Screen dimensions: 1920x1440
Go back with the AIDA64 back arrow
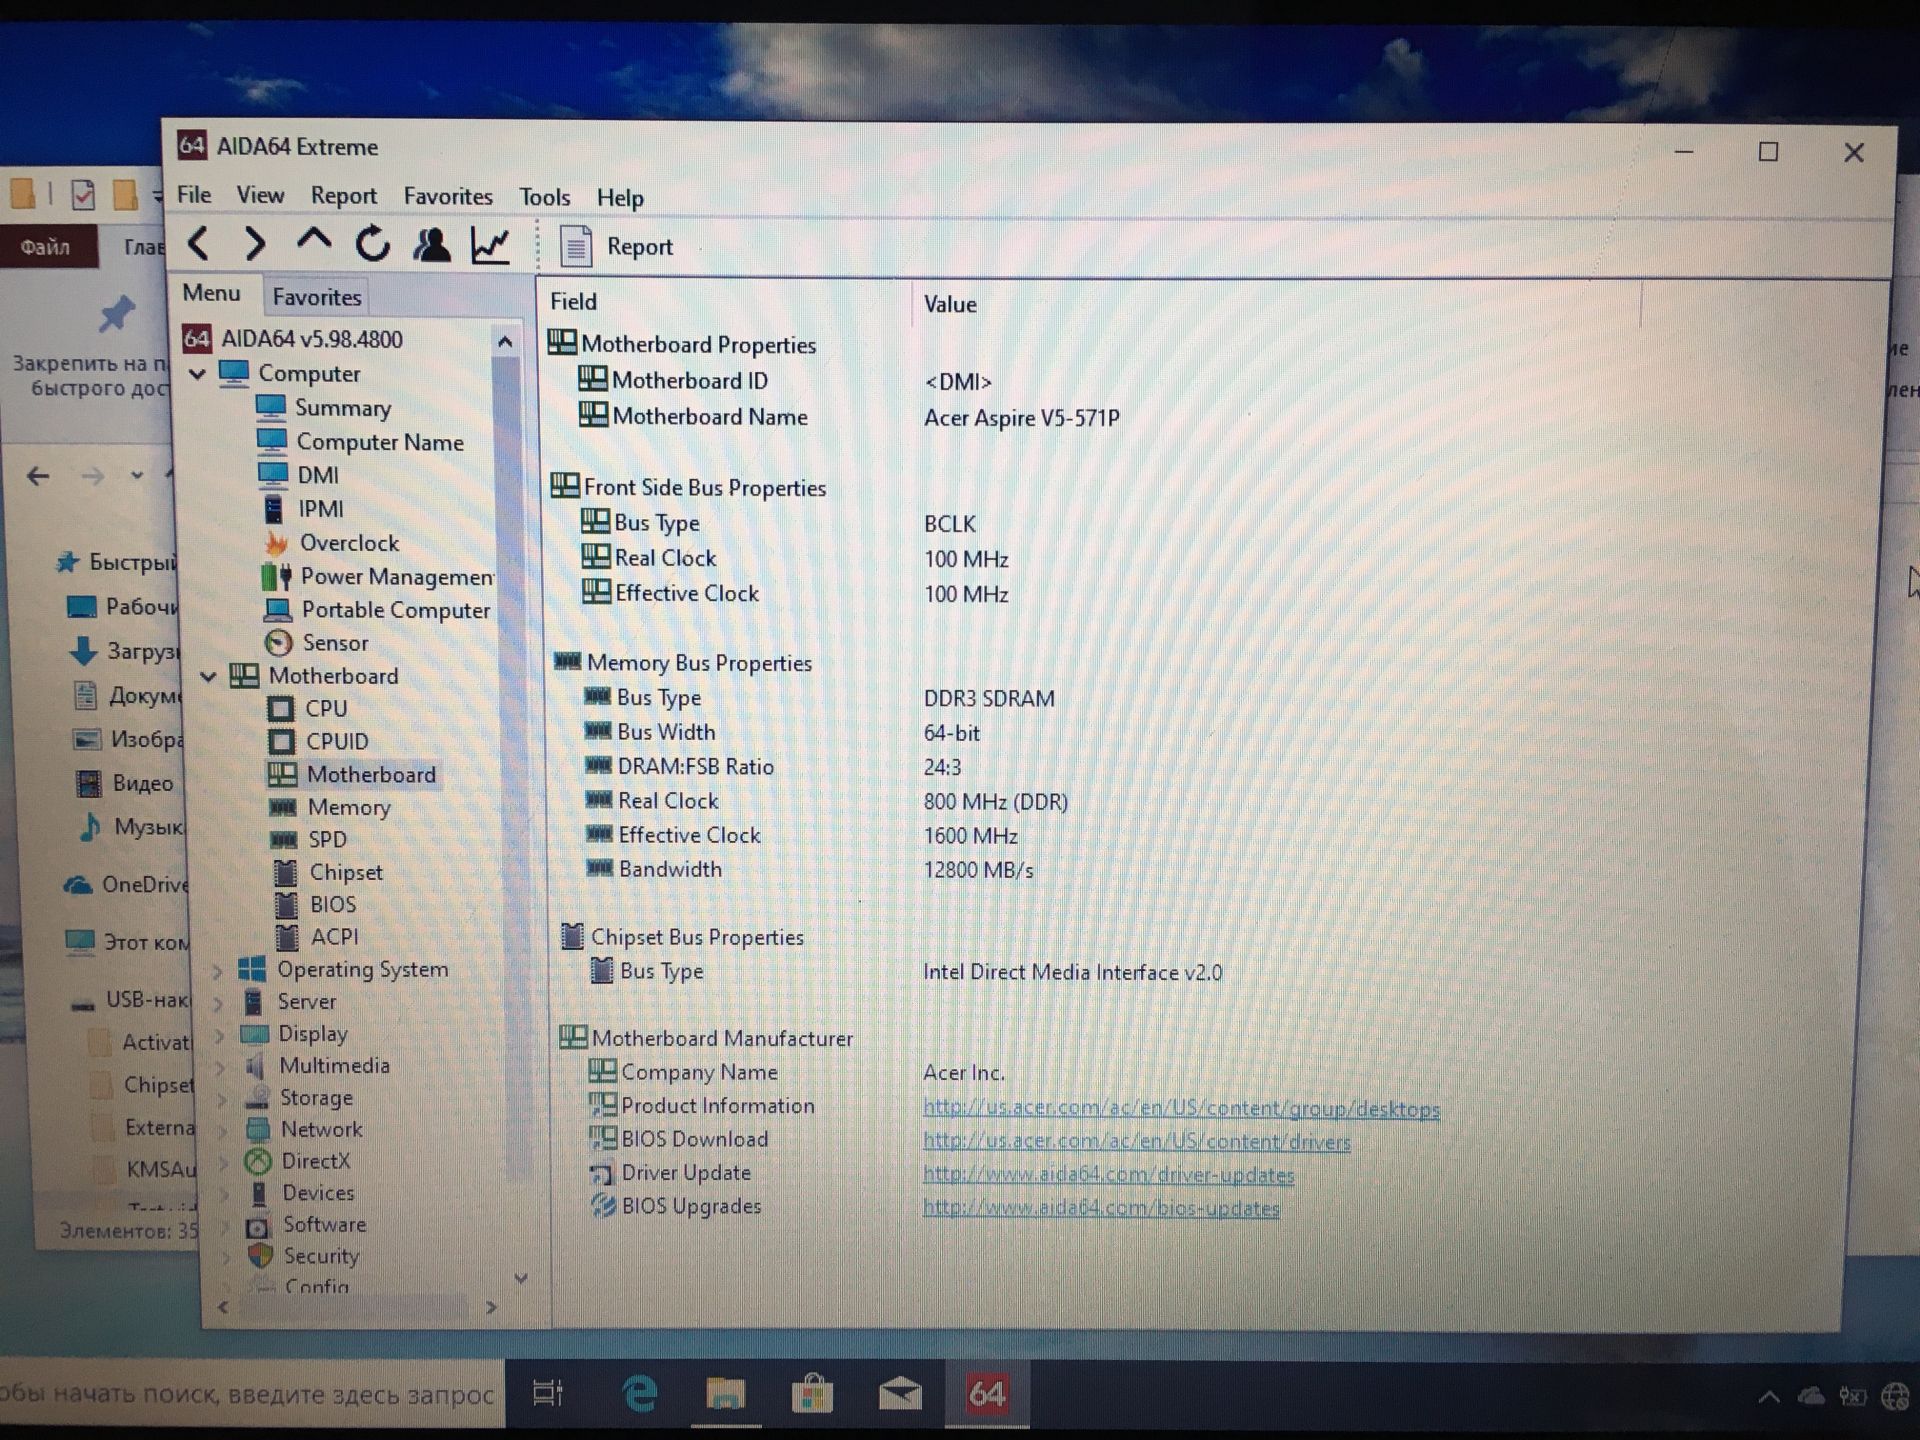click(x=199, y=243)
